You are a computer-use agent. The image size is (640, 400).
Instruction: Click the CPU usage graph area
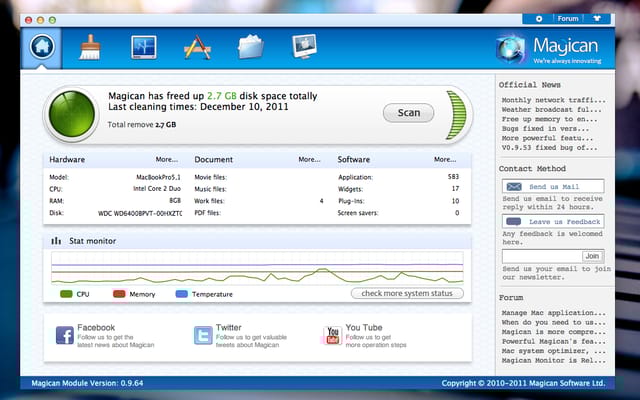(257, 268)
